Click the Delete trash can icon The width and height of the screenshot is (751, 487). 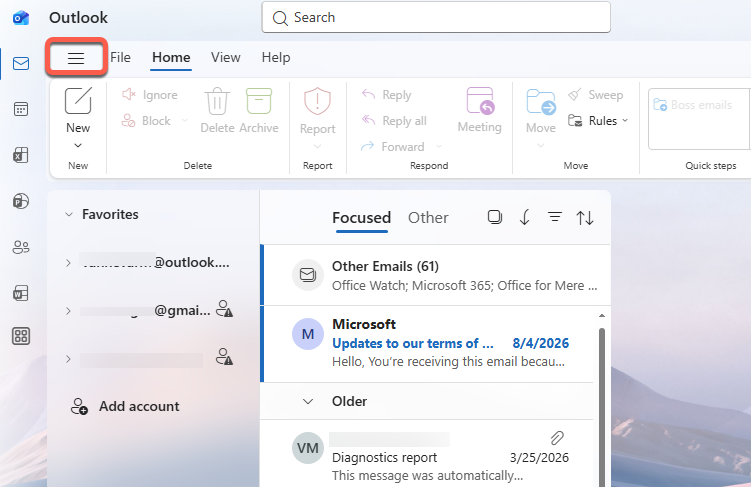pos(217,101)
